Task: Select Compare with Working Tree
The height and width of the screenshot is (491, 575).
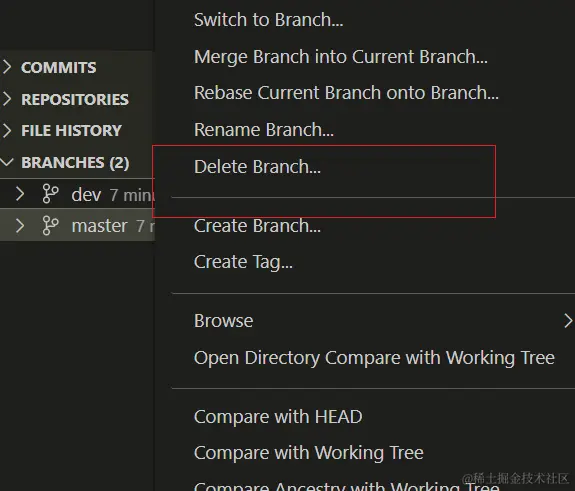Action: [x=308, y=453]
